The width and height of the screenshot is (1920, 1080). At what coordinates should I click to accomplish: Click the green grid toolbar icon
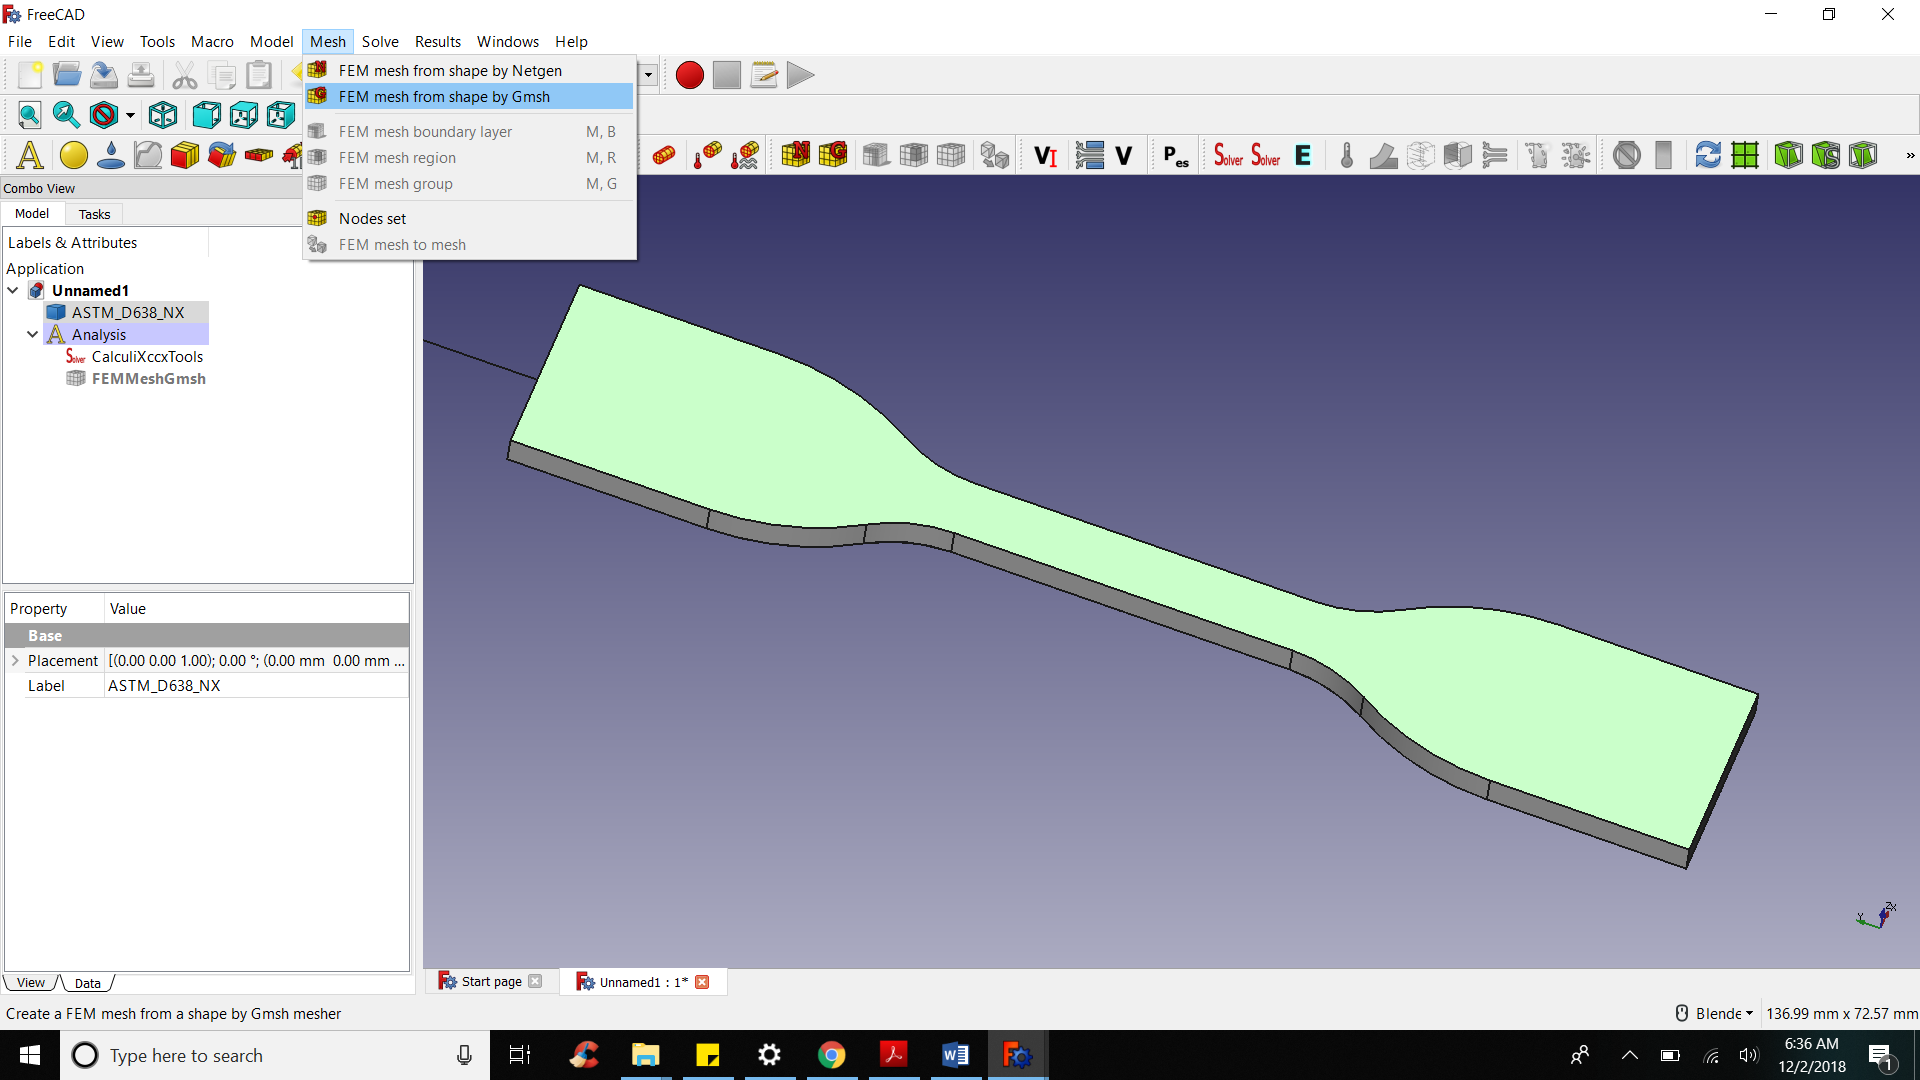point(1745,155)
